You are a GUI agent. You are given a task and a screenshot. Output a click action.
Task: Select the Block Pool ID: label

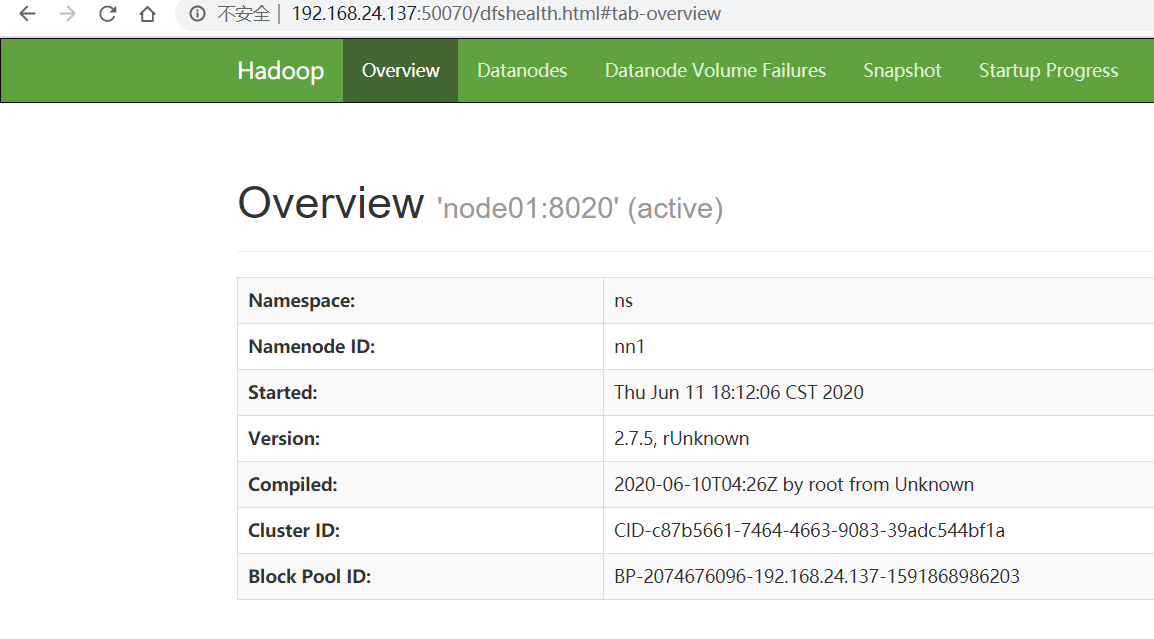pyautogui.click(x=310, y=576)
